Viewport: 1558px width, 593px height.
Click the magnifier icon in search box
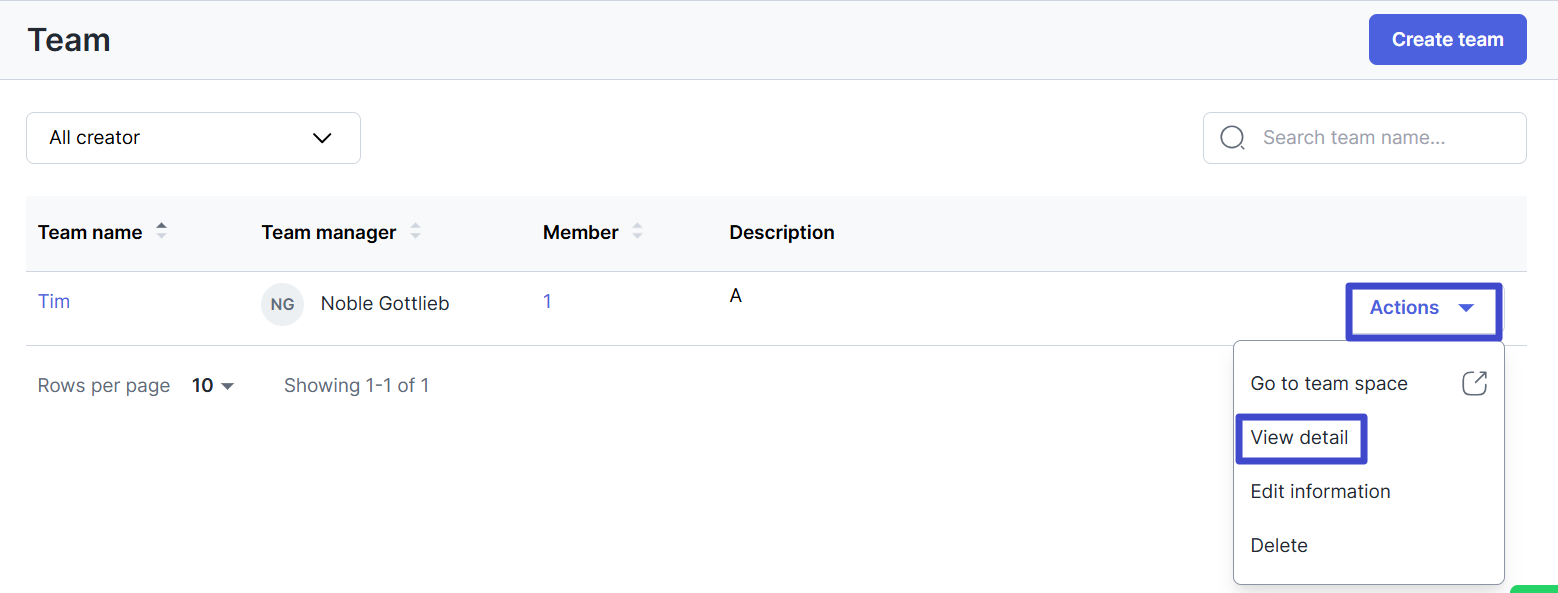[x=1233, y=138]
